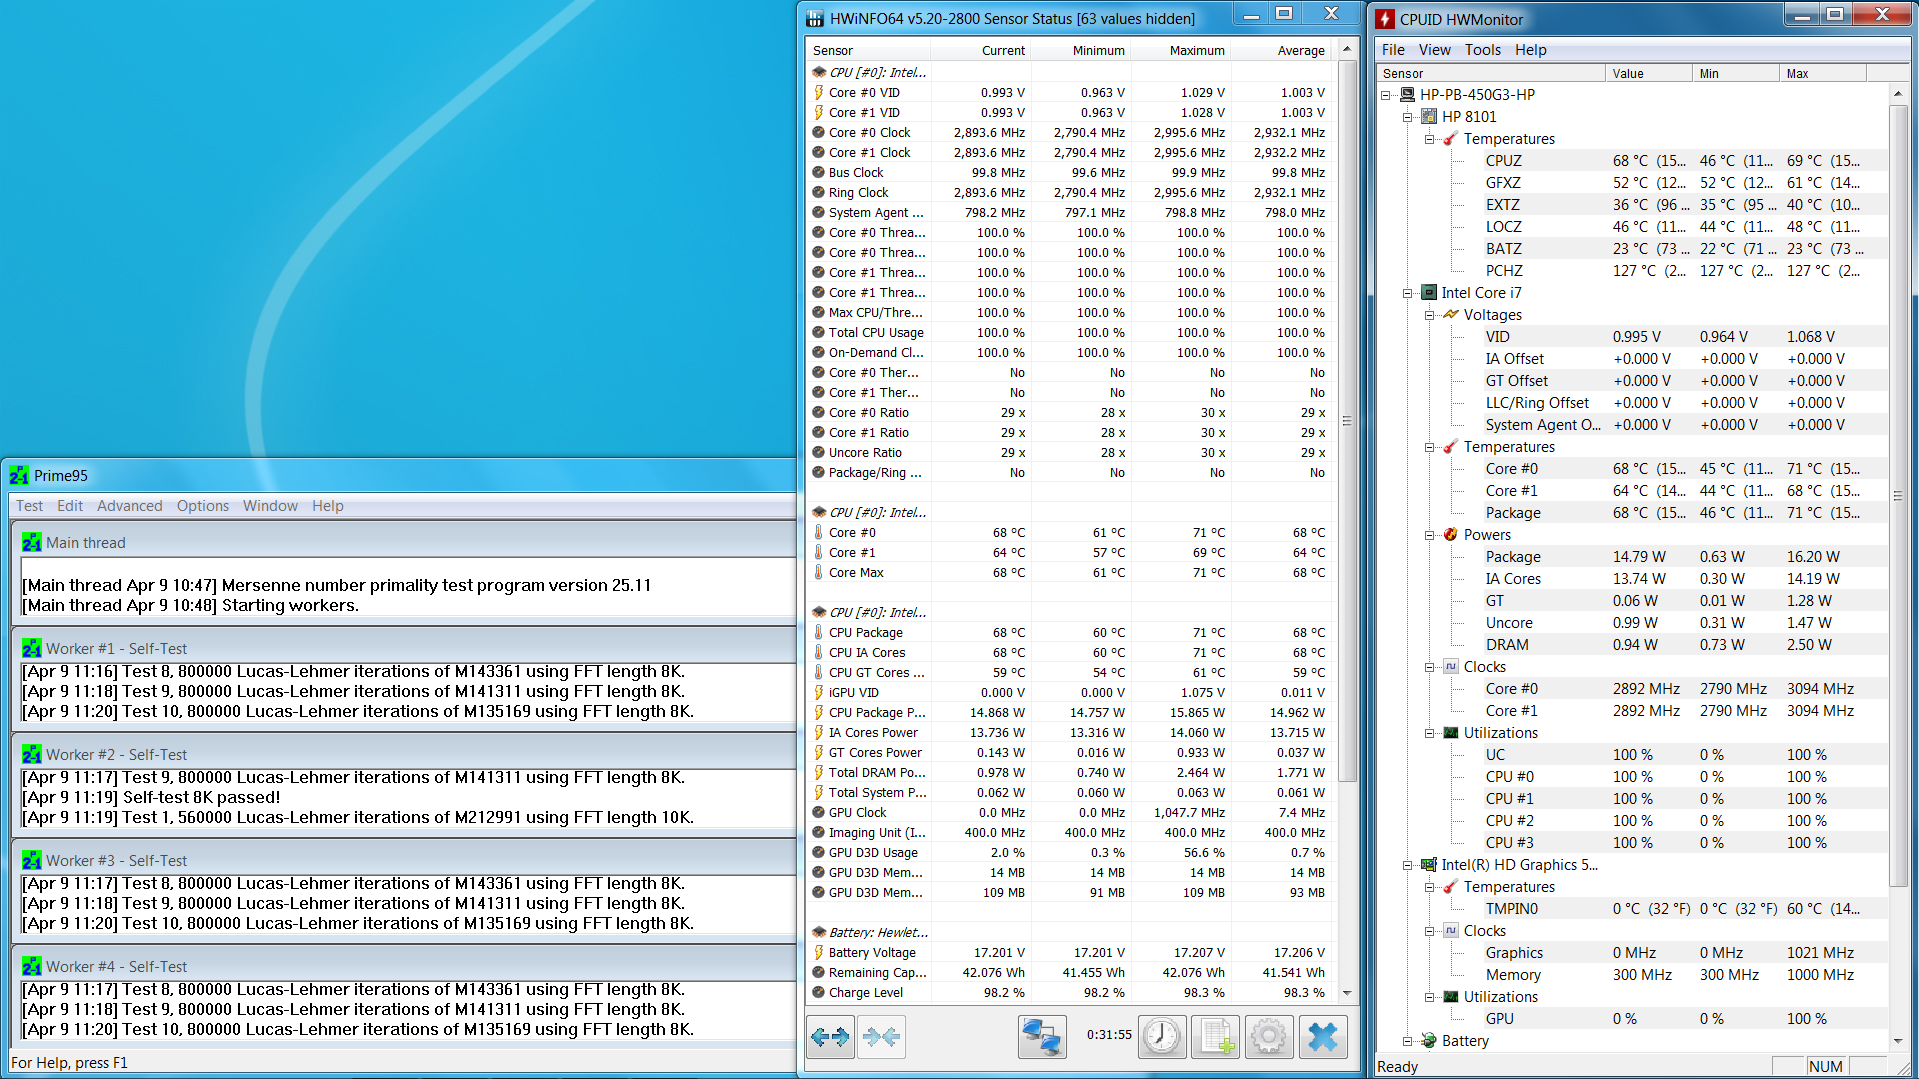
Task: Click the blue X close-sensors icon in HWiNFO
Action: tap(1323, 1037)
